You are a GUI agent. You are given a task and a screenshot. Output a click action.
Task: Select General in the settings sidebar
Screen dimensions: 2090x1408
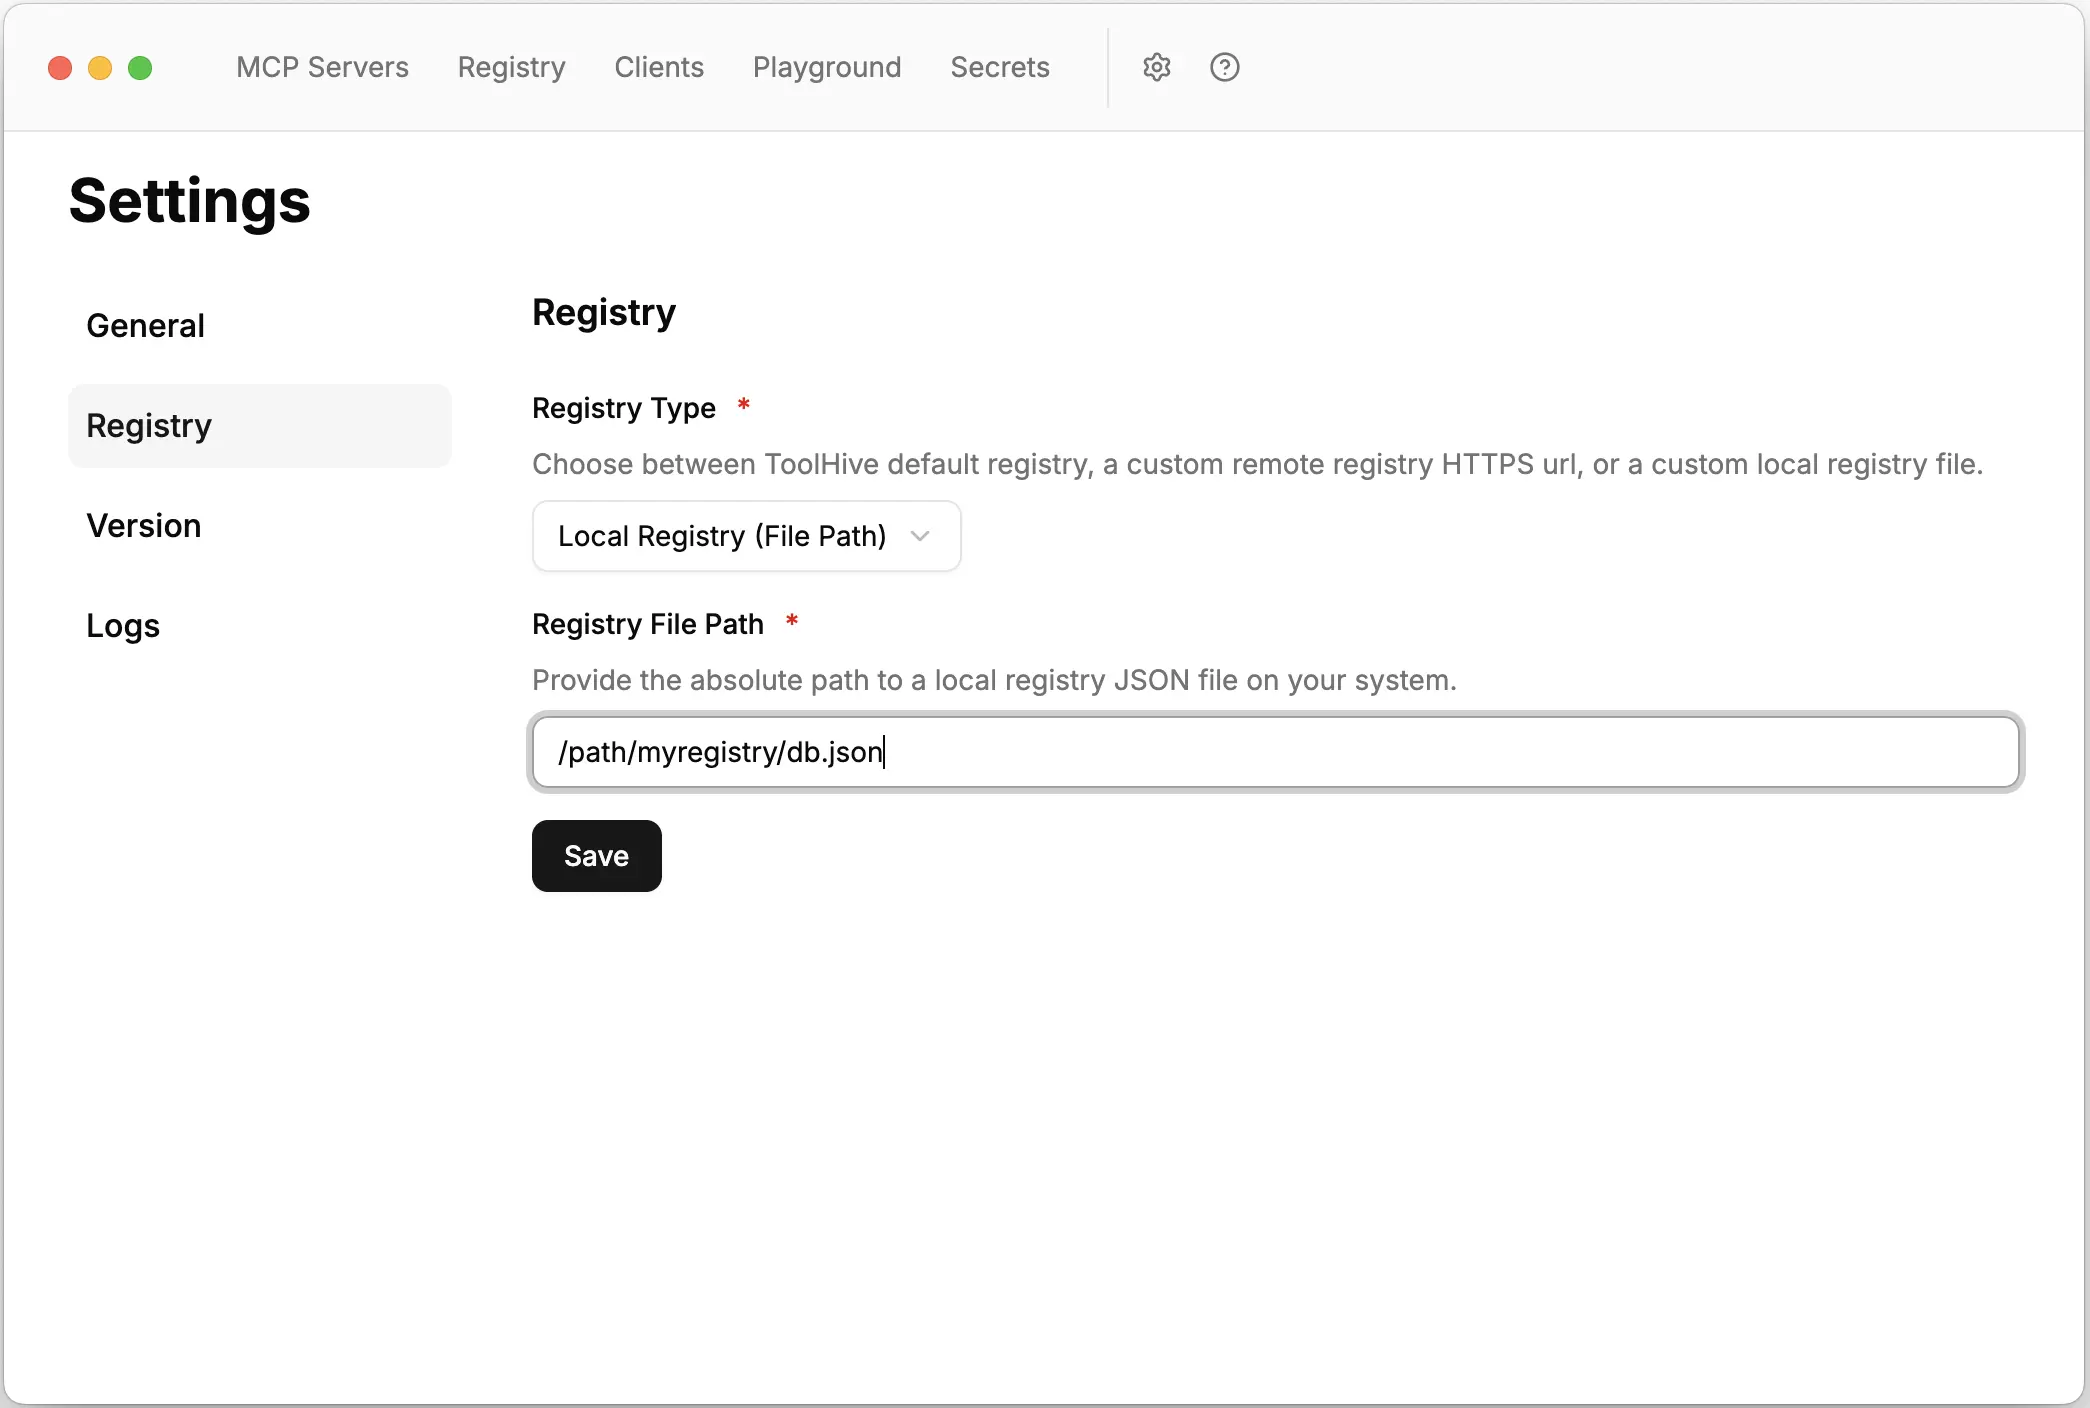point(145,325)
